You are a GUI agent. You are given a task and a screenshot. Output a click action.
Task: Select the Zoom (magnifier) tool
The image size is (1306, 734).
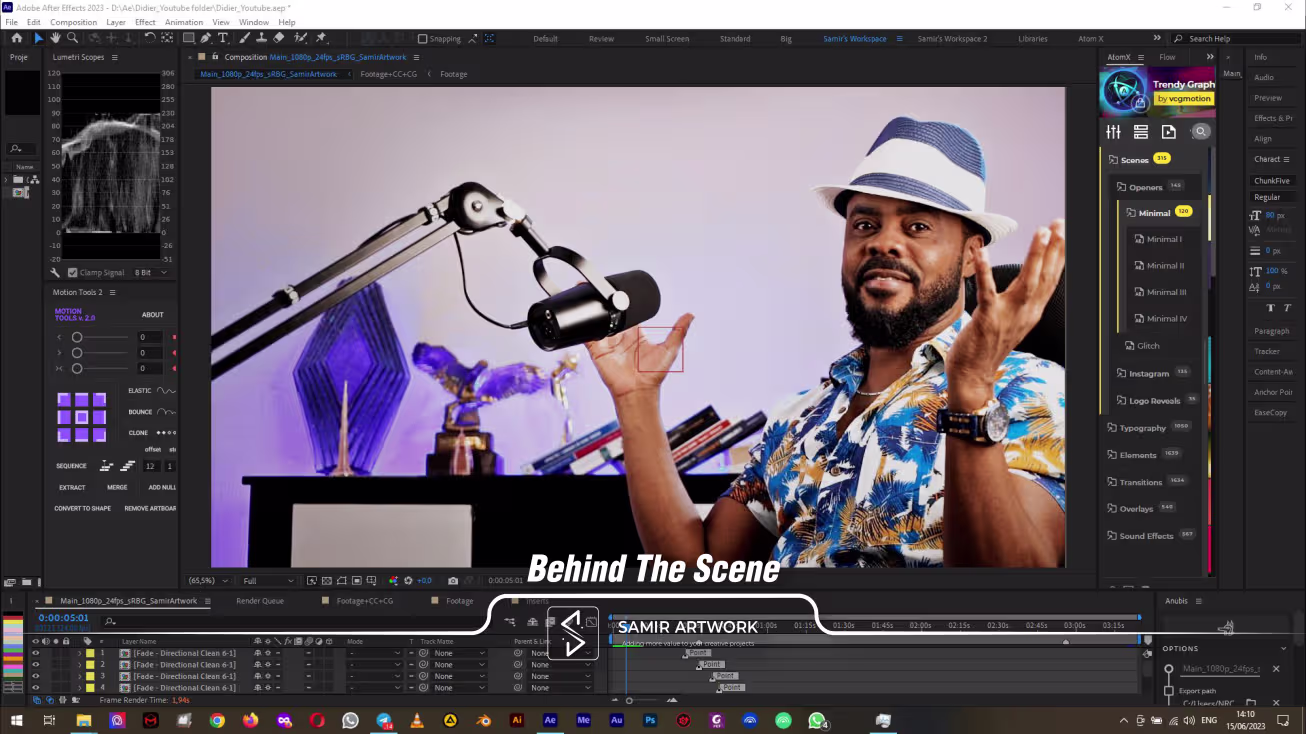point(72,38)
